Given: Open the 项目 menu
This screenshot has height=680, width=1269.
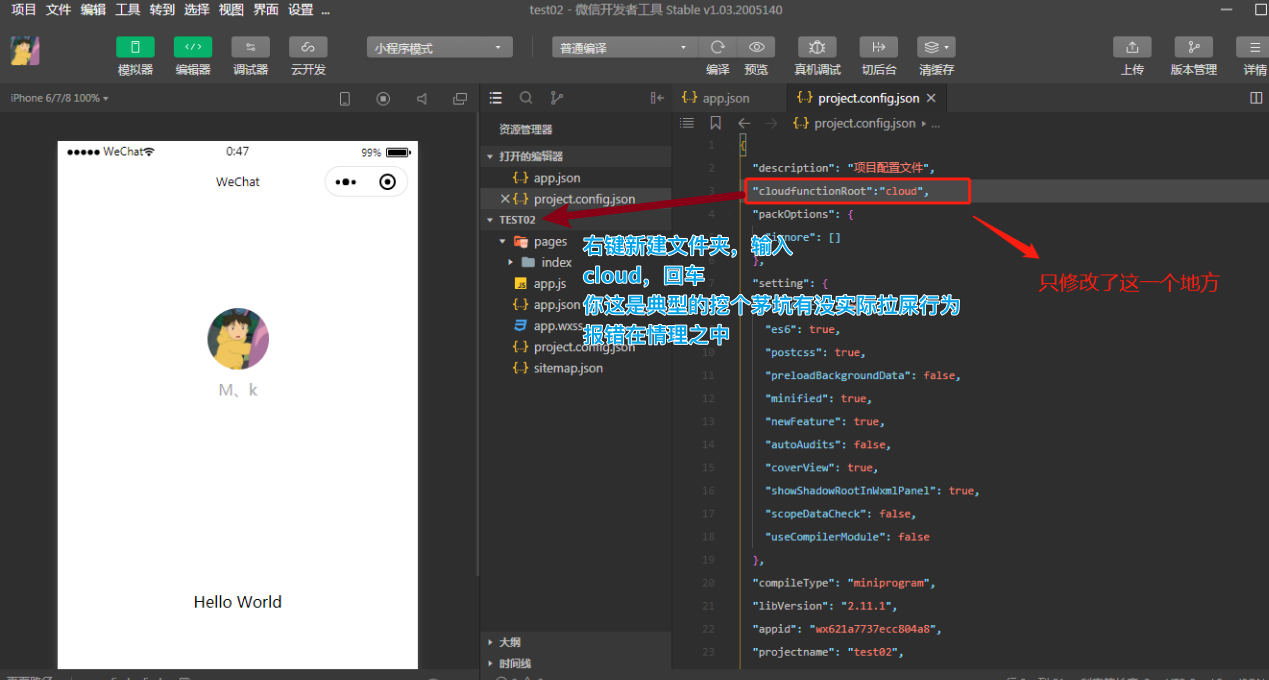Looking at the screenshot, I should [24, 10].
